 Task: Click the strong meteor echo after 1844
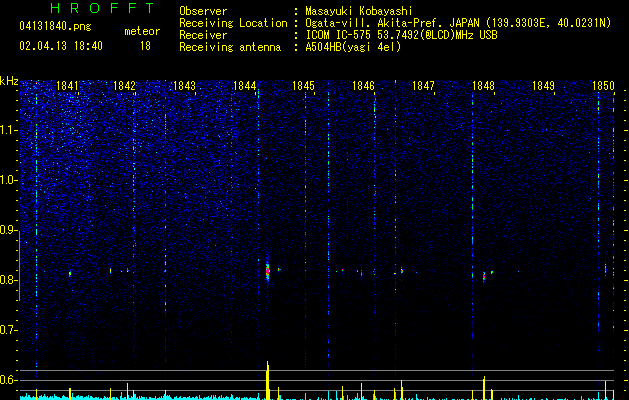pos(268,272)
